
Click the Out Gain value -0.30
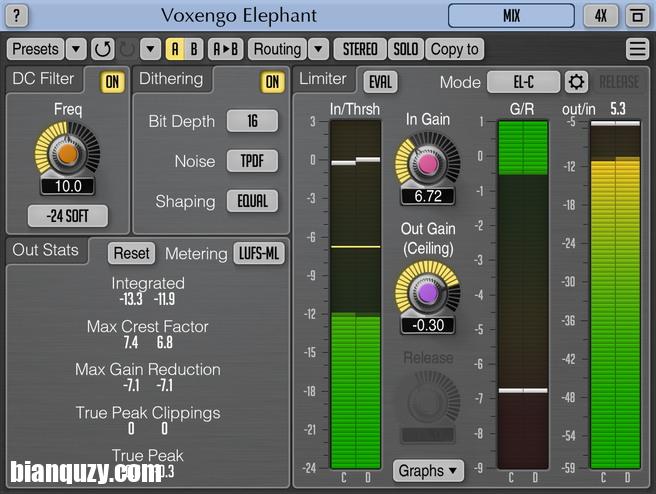pyautogui.click(x=428, y=325)
